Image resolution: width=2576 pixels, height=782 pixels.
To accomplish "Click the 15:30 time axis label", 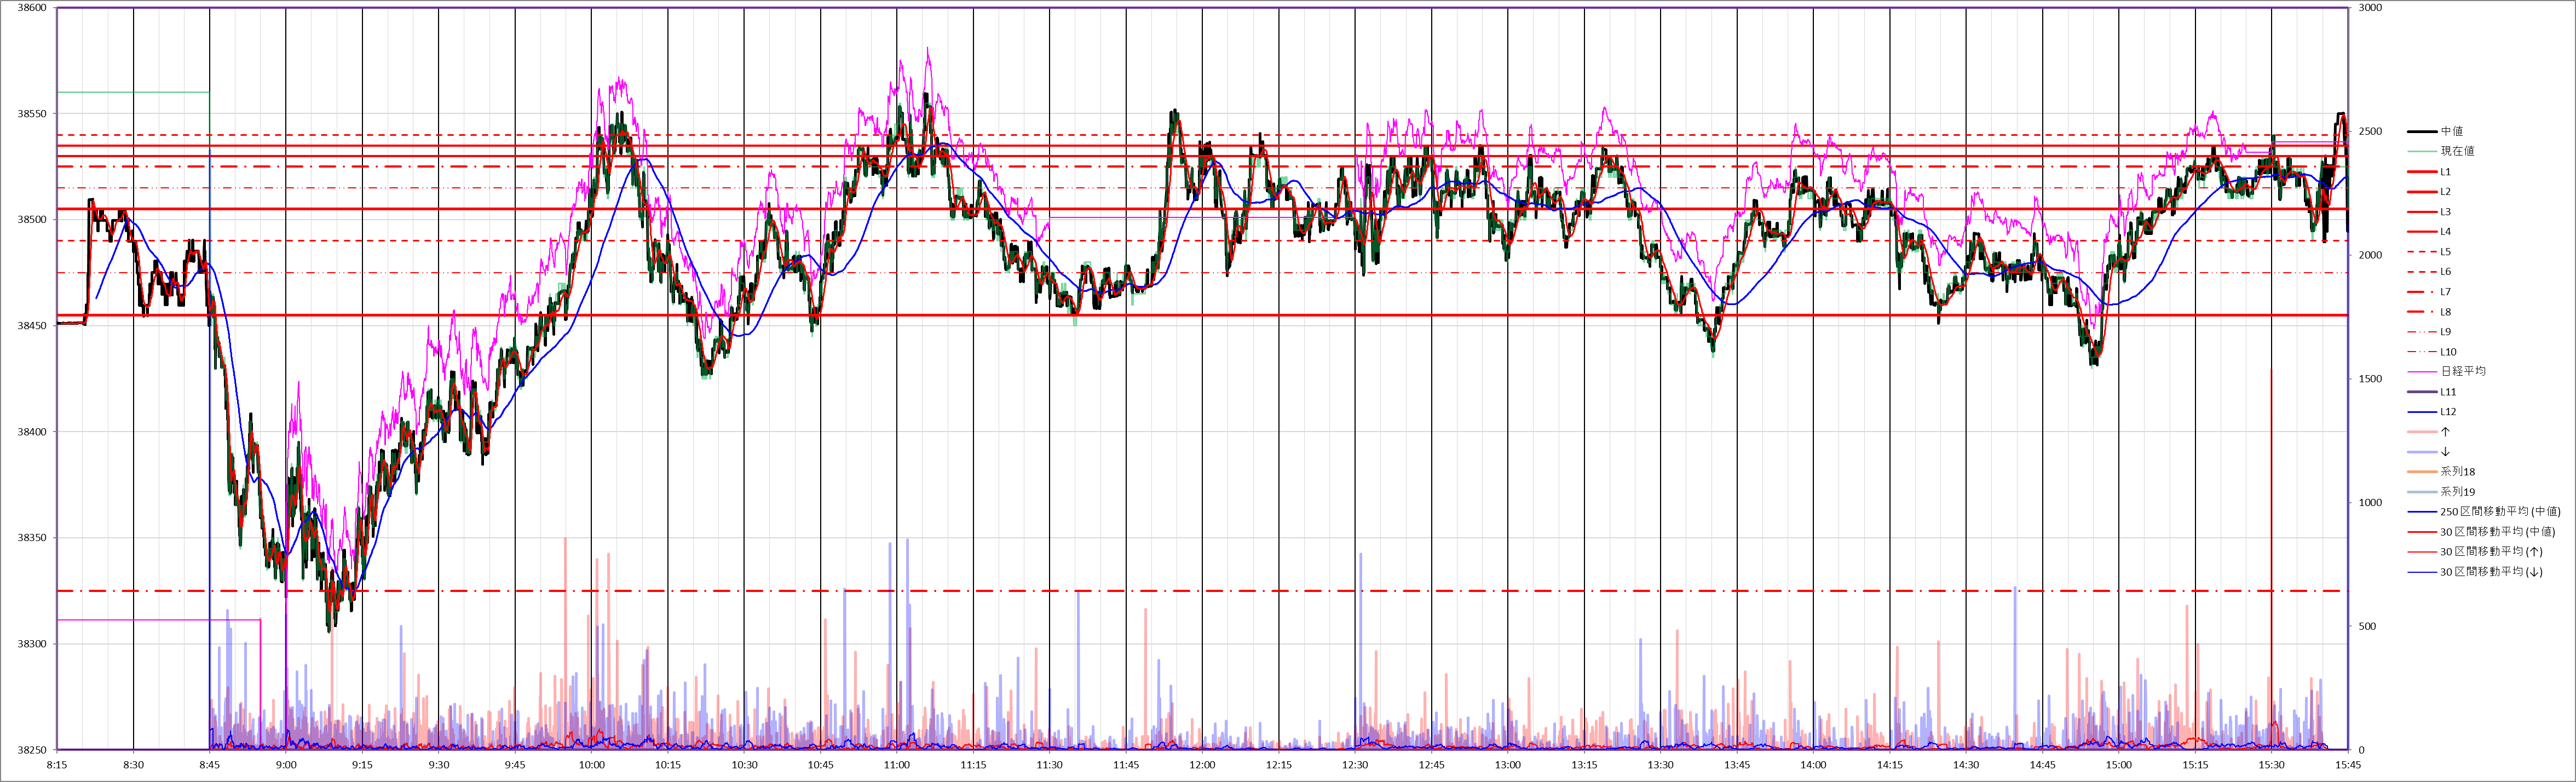I will pyautogui.click(x=2272, y=765).
